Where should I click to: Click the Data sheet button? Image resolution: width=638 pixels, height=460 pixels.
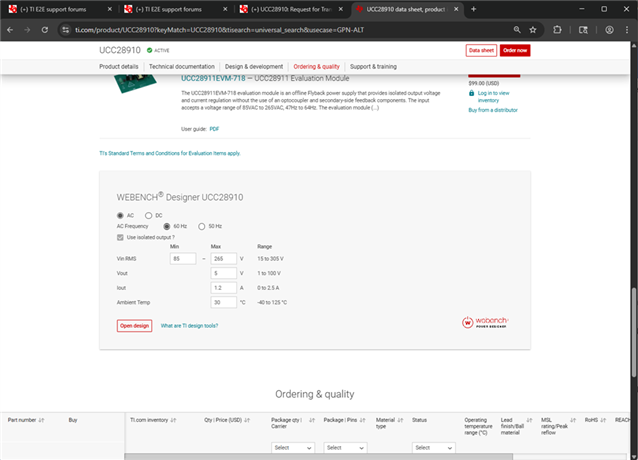[x=481, y=50]
